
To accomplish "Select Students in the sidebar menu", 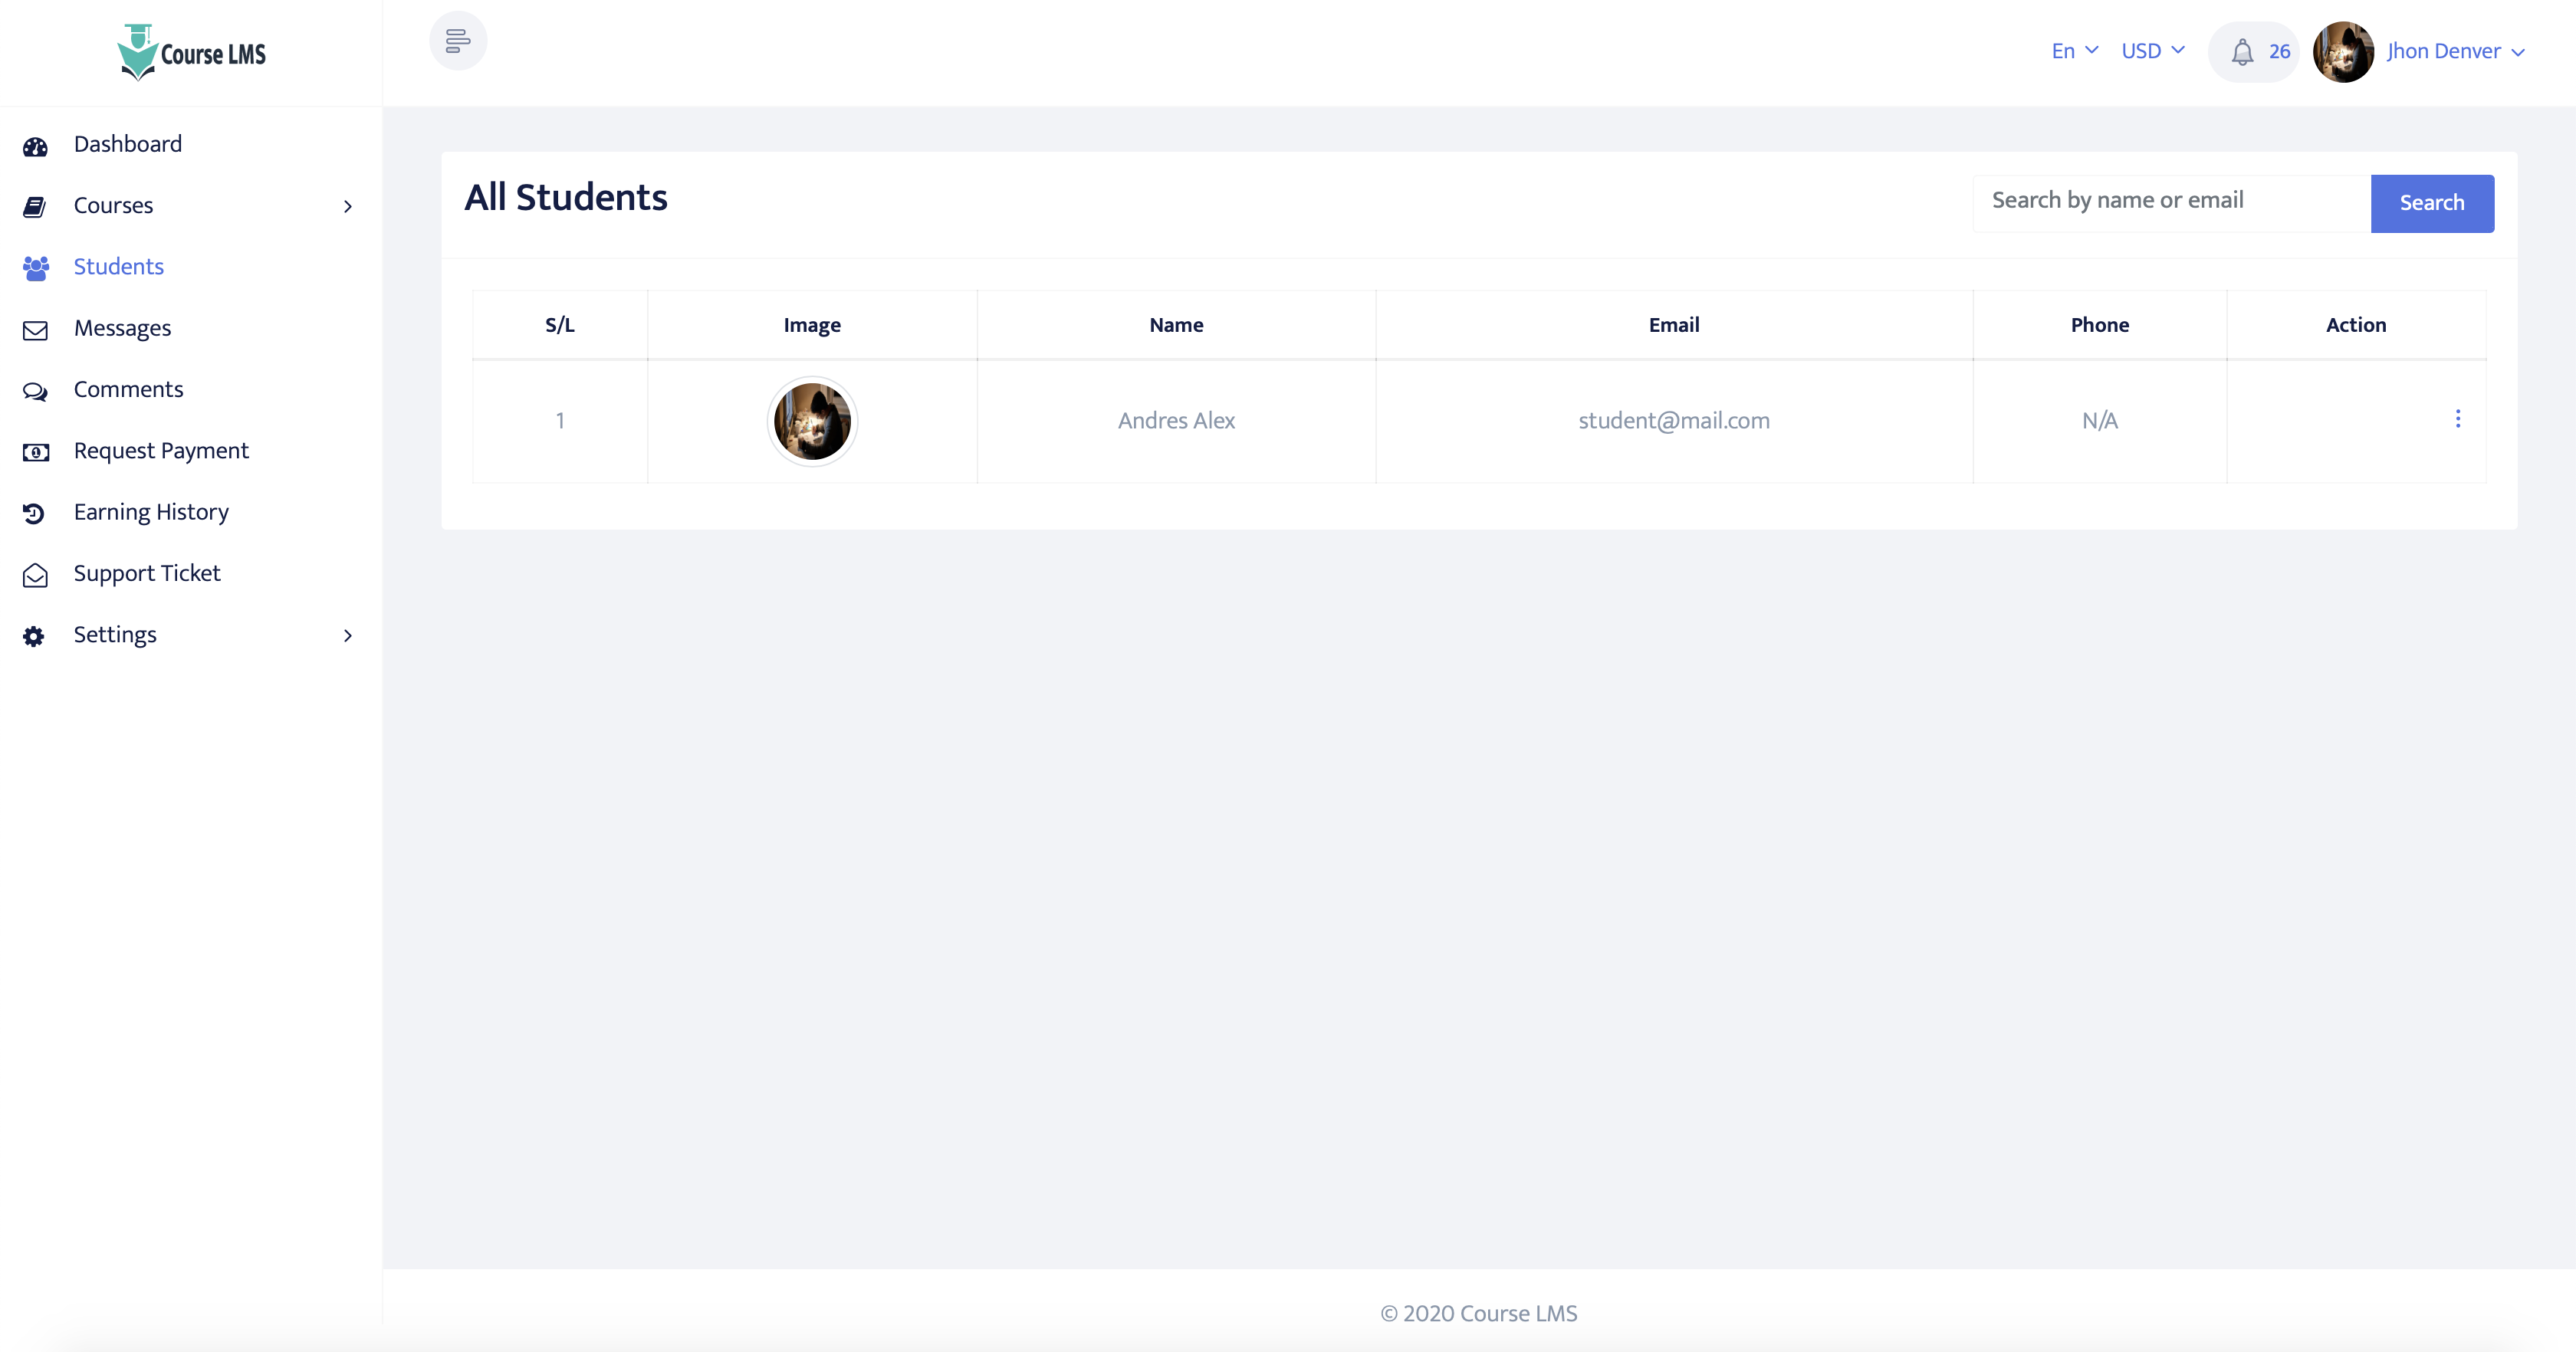I will pyautogui.click(x=119, y=267).
